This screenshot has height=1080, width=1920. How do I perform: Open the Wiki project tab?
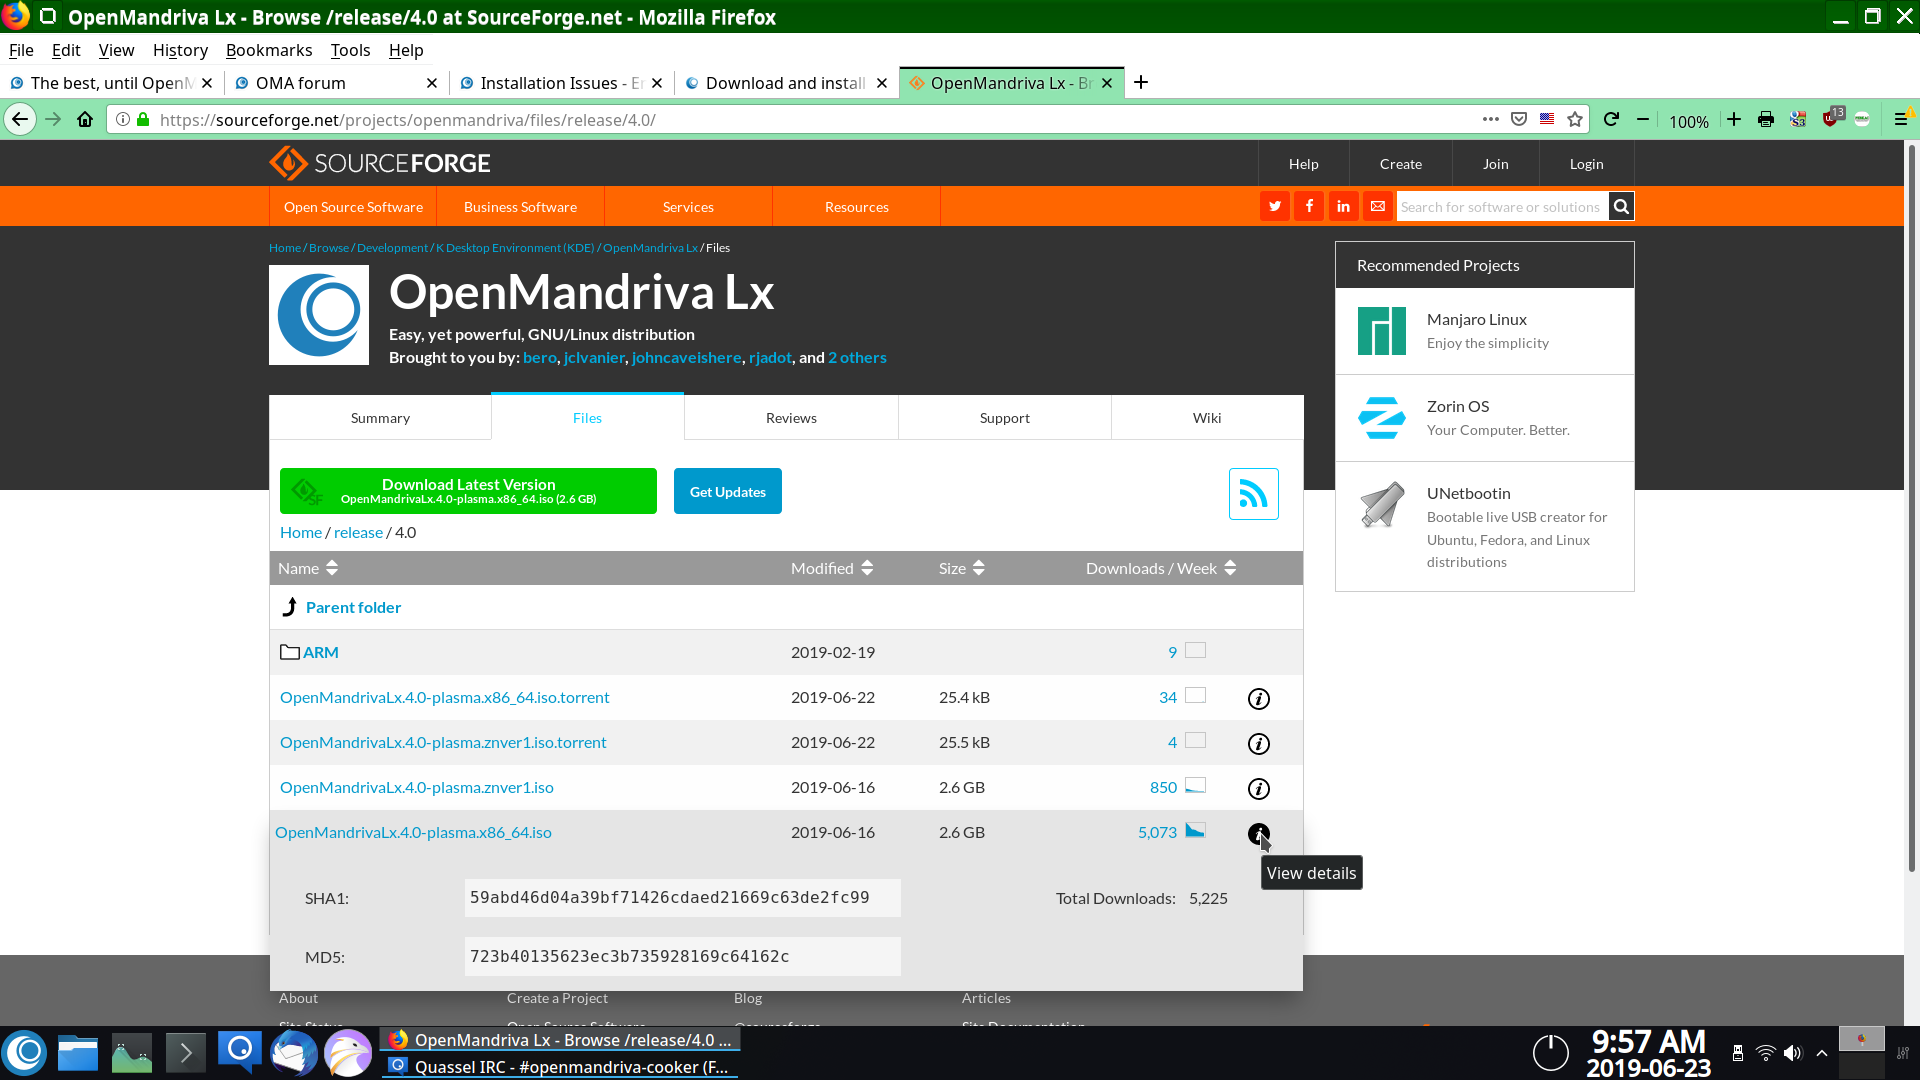point(1207,418)
